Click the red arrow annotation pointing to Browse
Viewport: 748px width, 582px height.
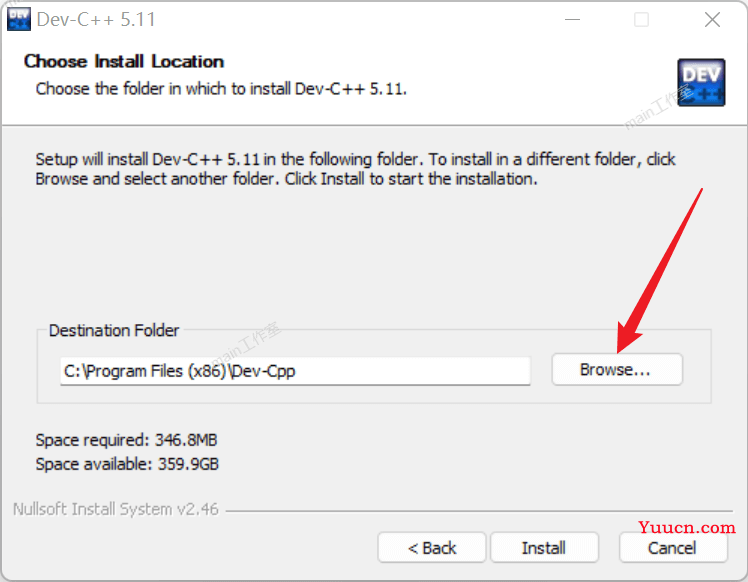click(x=659, y=270)
